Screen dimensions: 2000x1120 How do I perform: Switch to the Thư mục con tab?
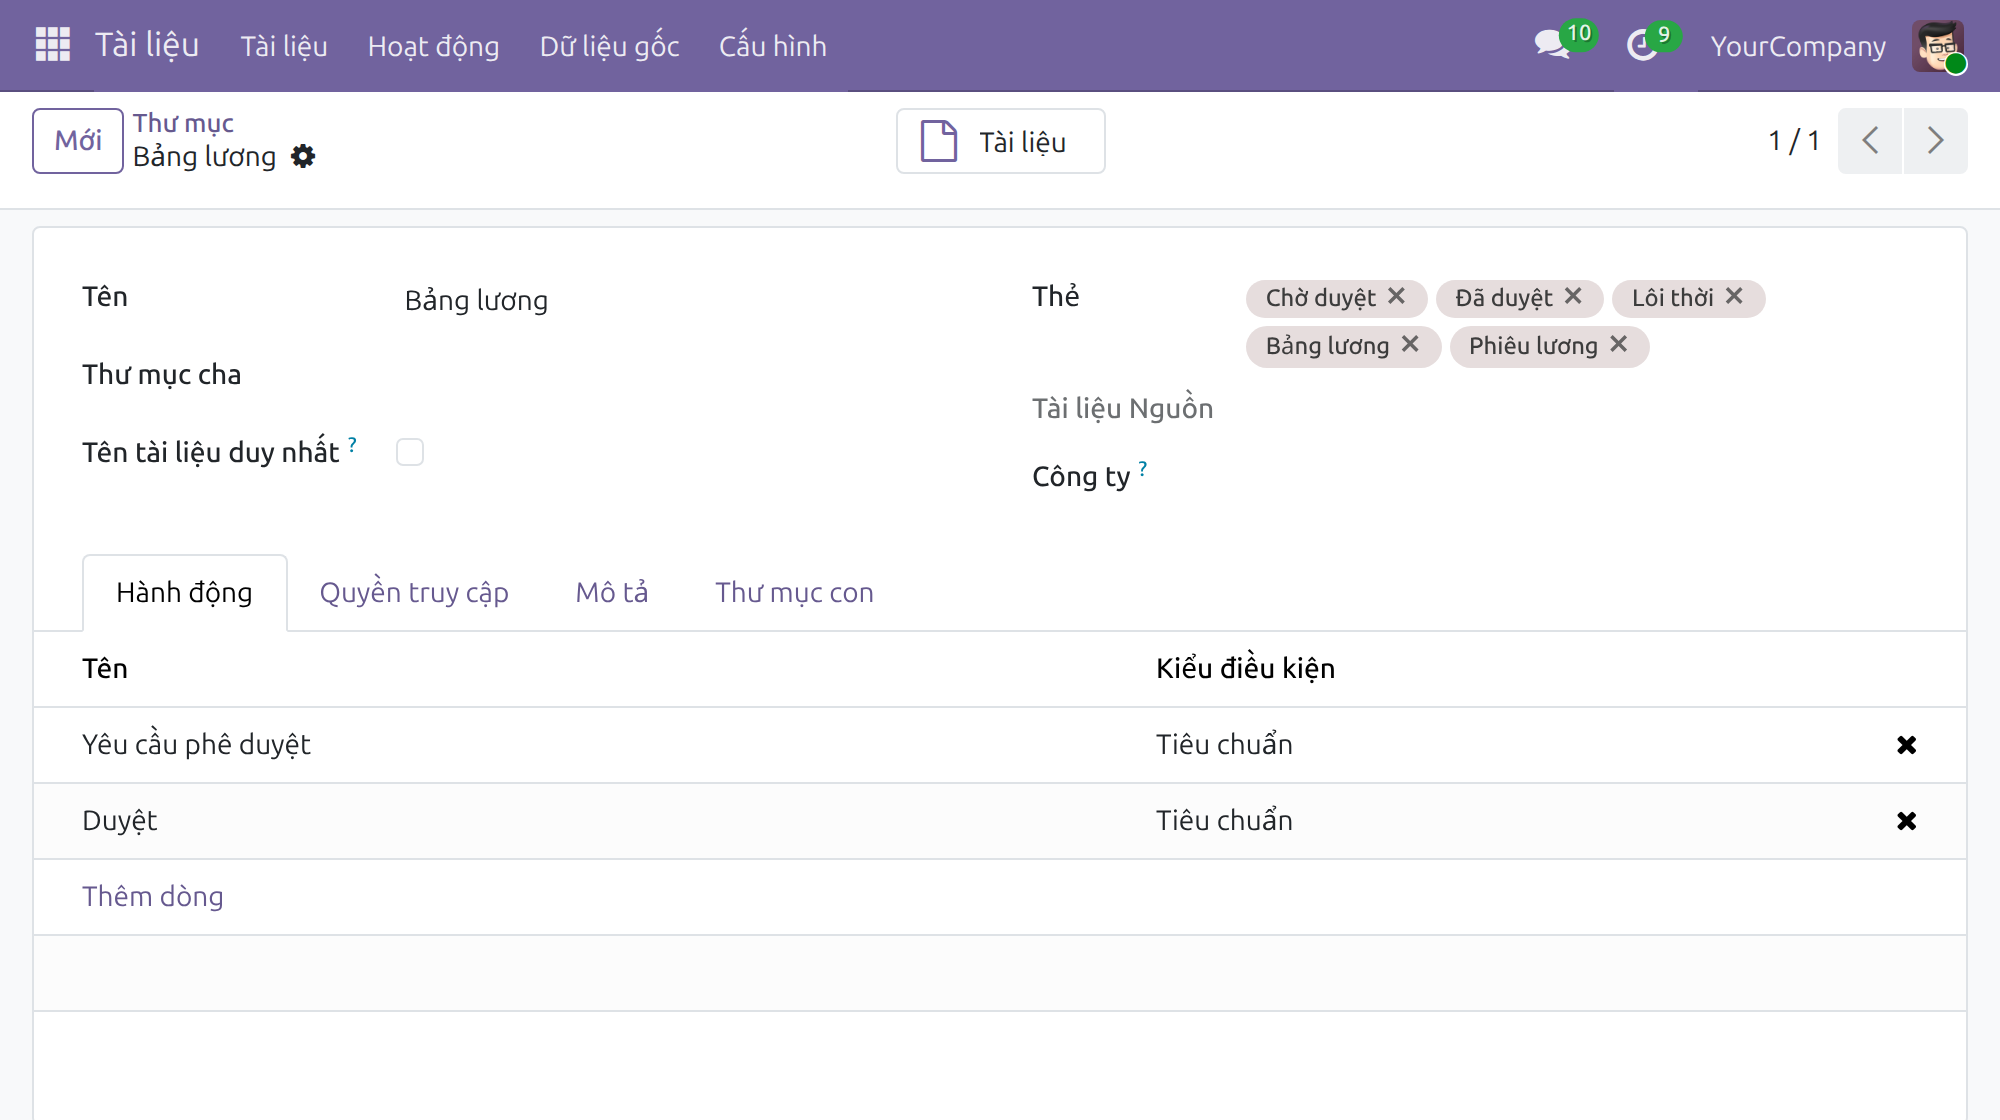[x=794, y=592]
